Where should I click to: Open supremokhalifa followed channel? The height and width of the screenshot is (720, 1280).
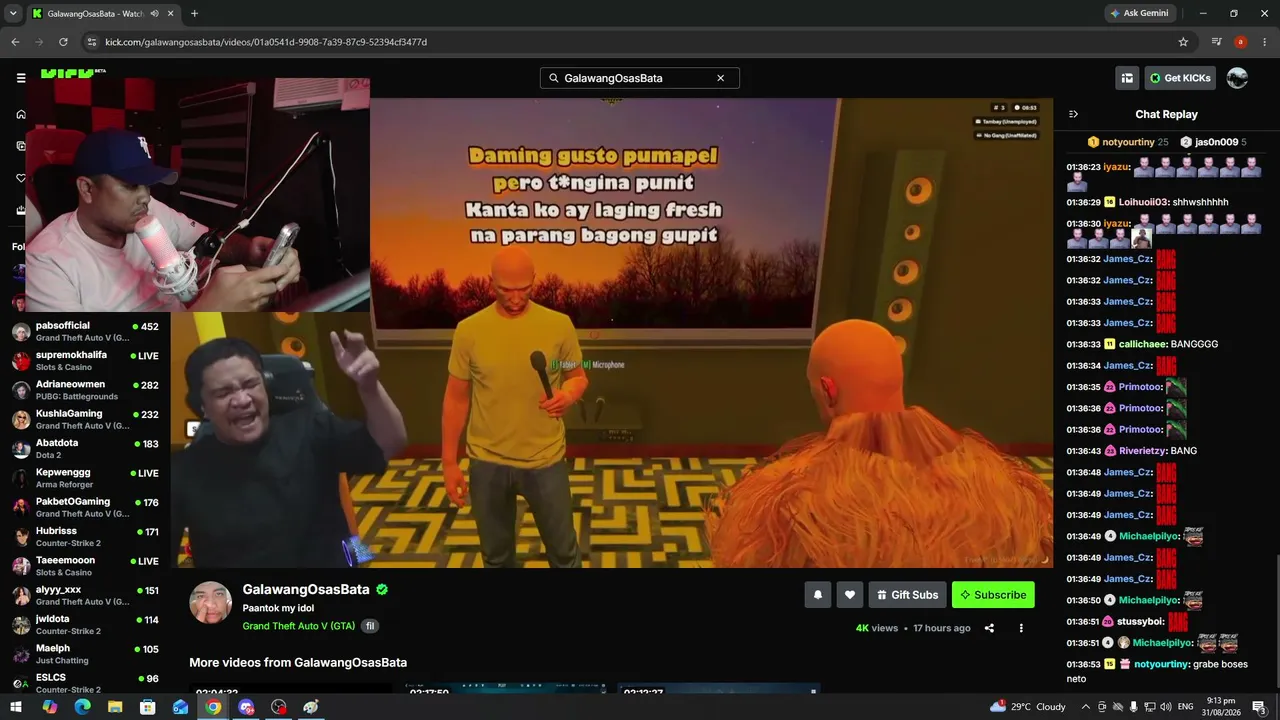point(85,361)
